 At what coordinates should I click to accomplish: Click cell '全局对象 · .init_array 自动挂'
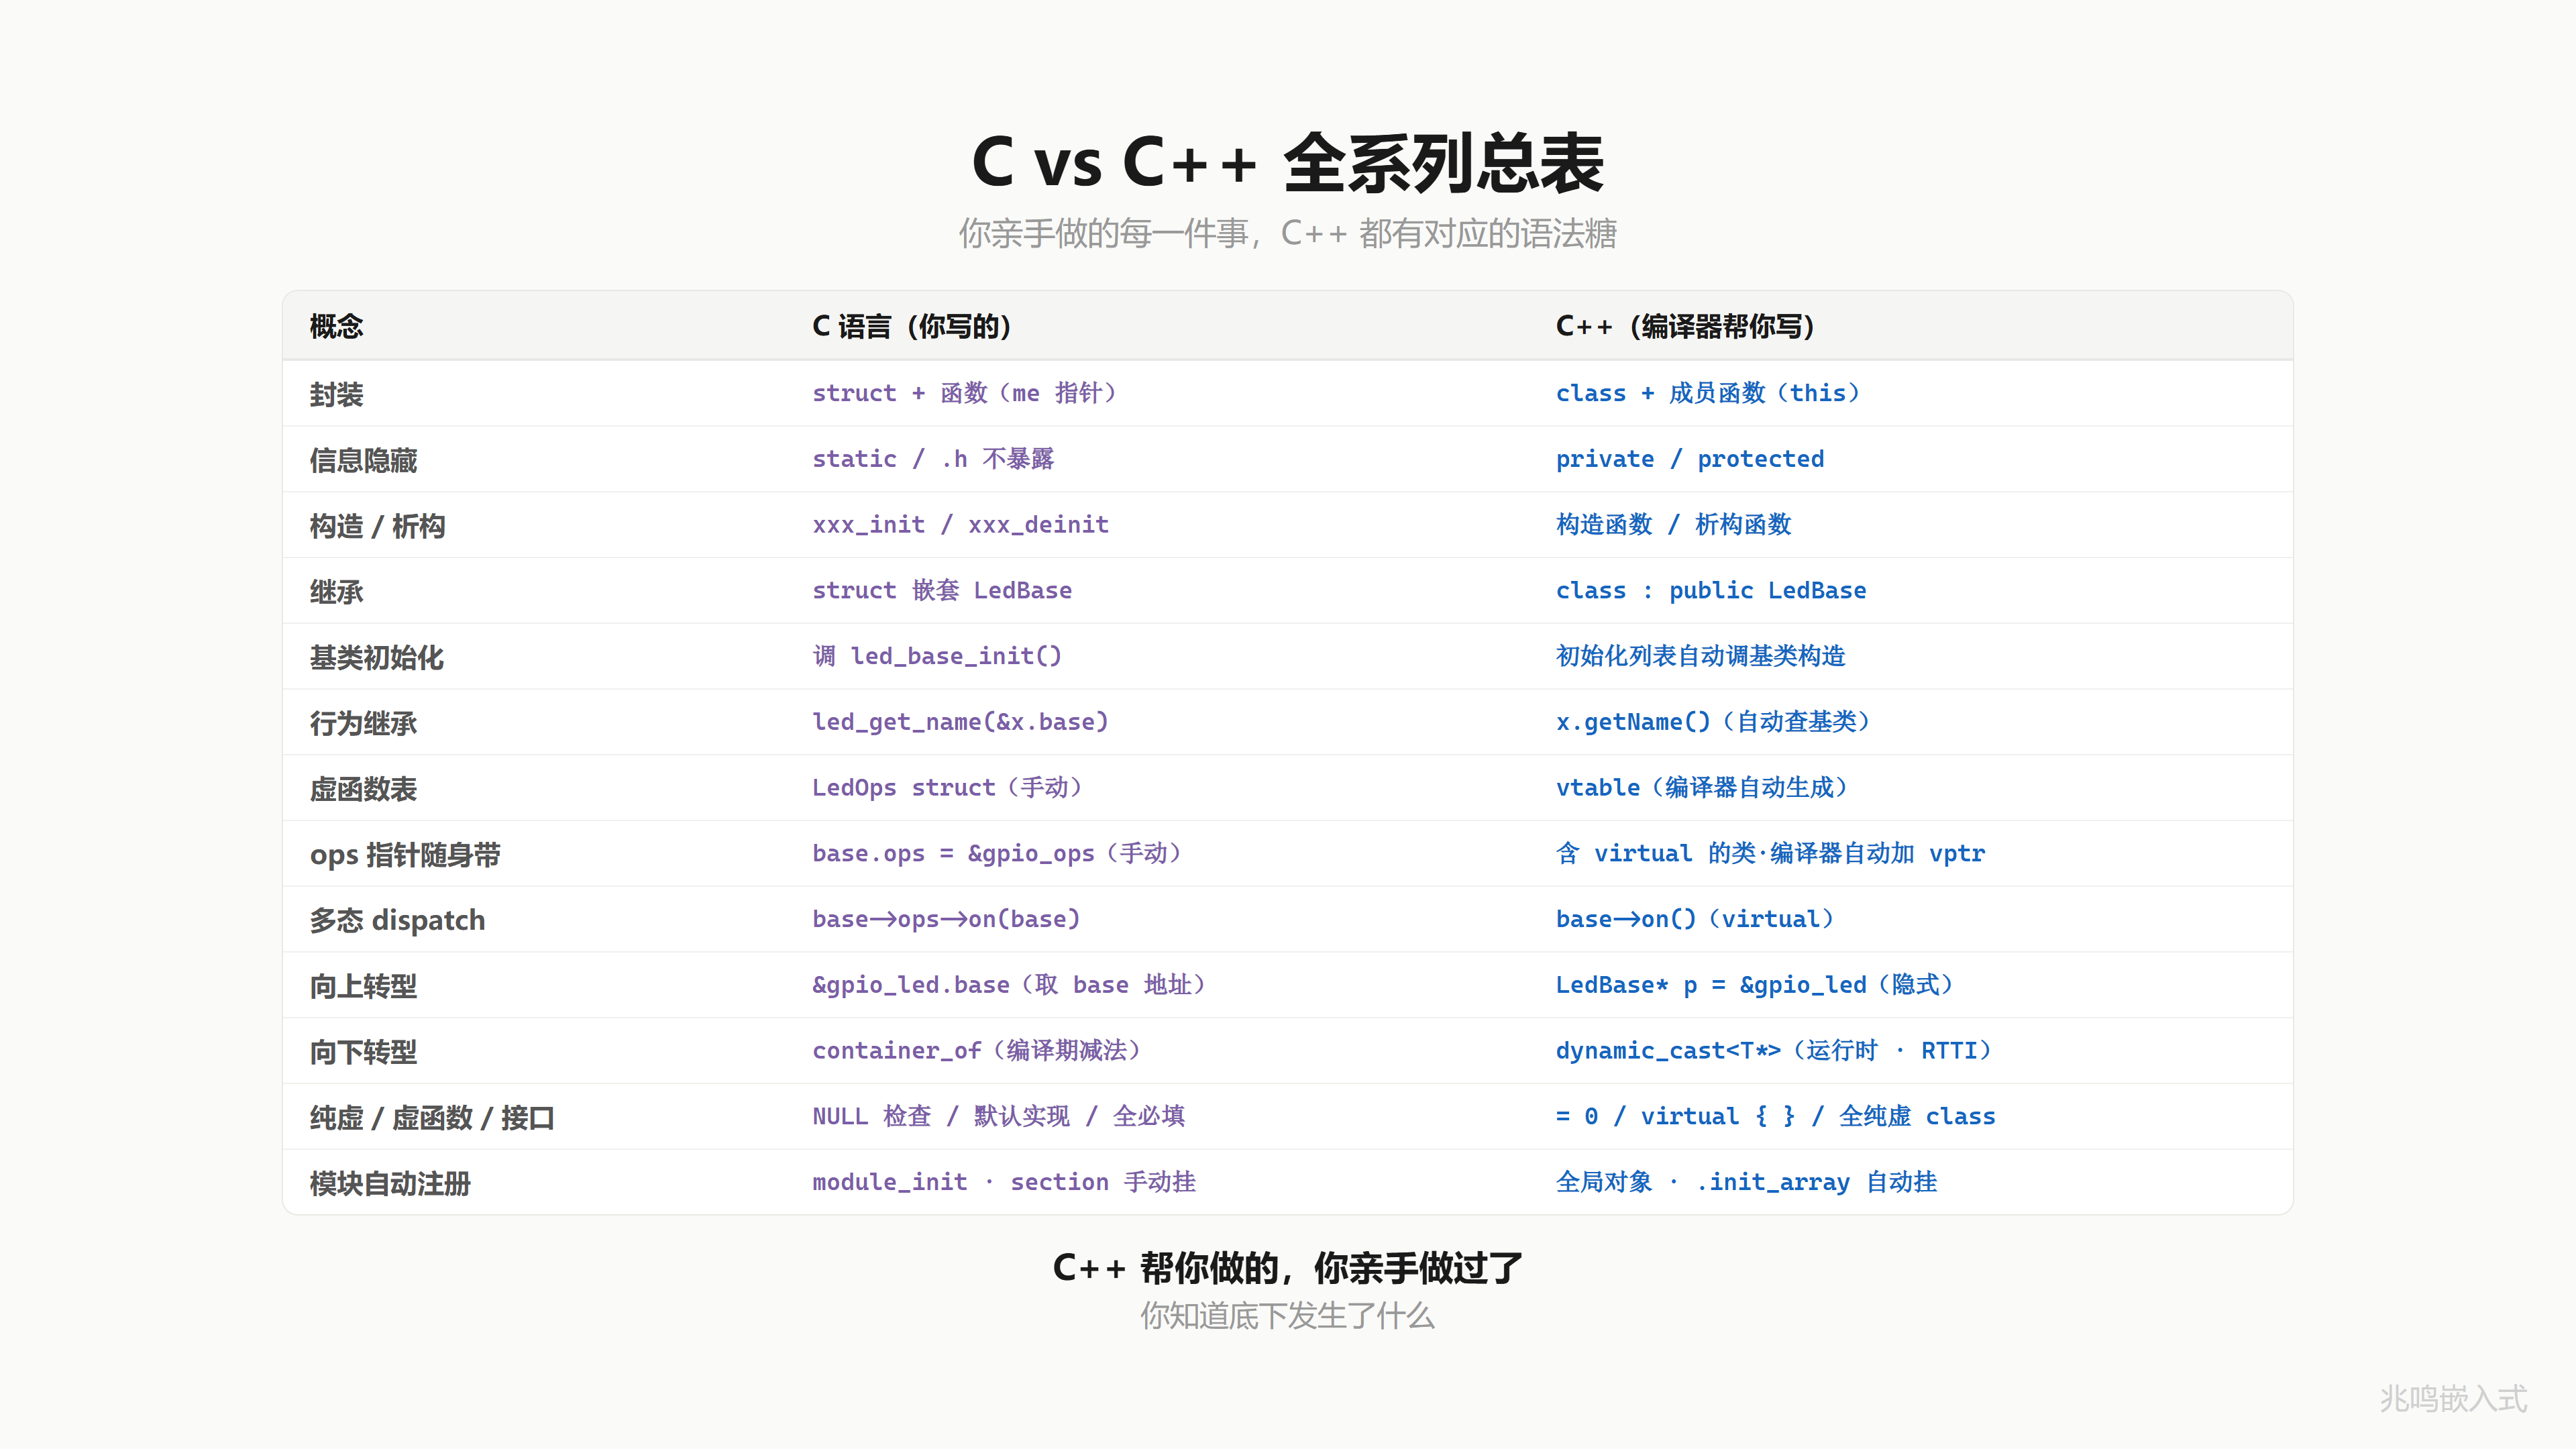1746,1183
